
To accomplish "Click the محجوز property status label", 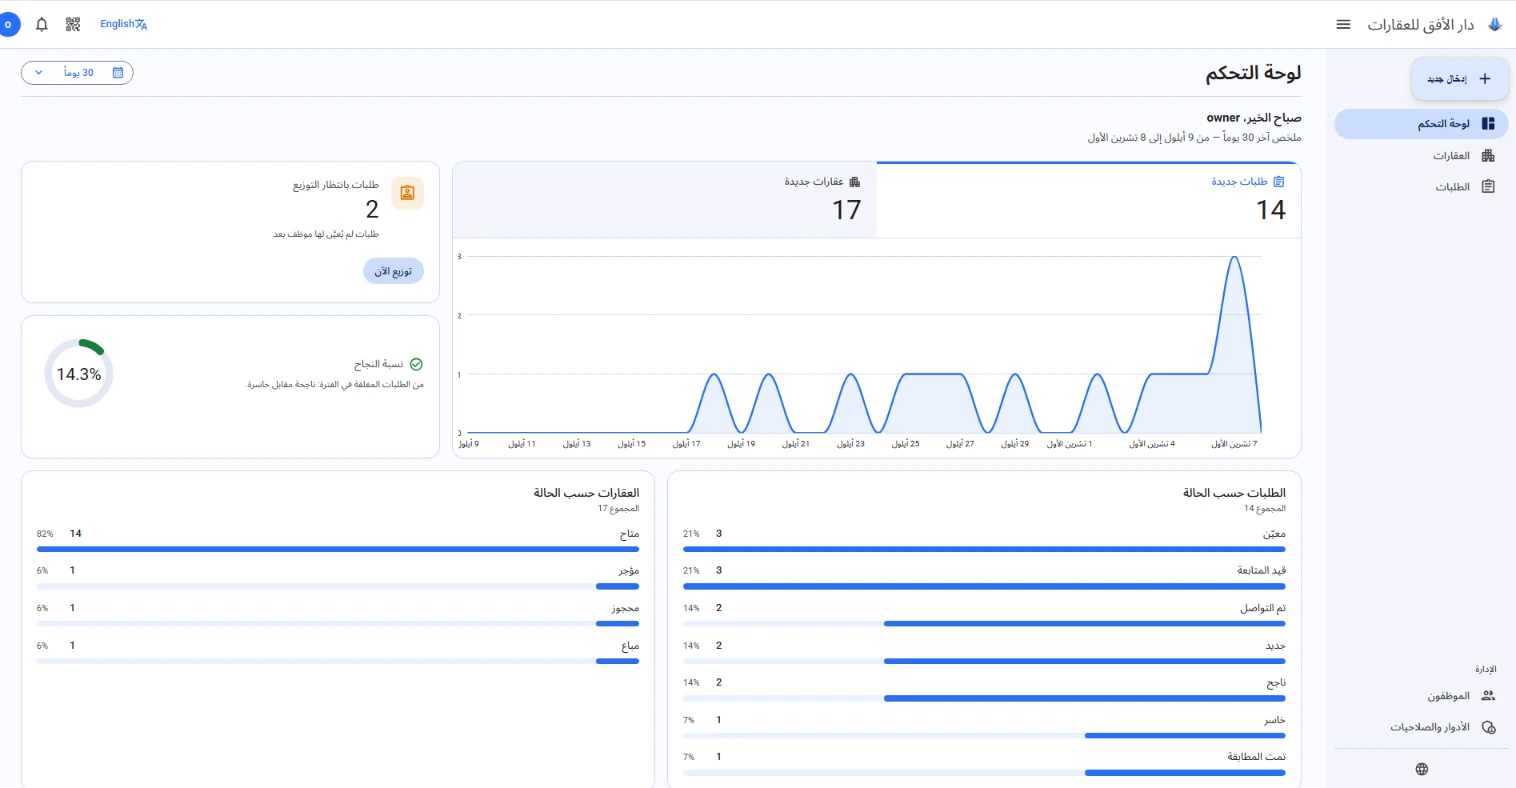I will 625,608.
